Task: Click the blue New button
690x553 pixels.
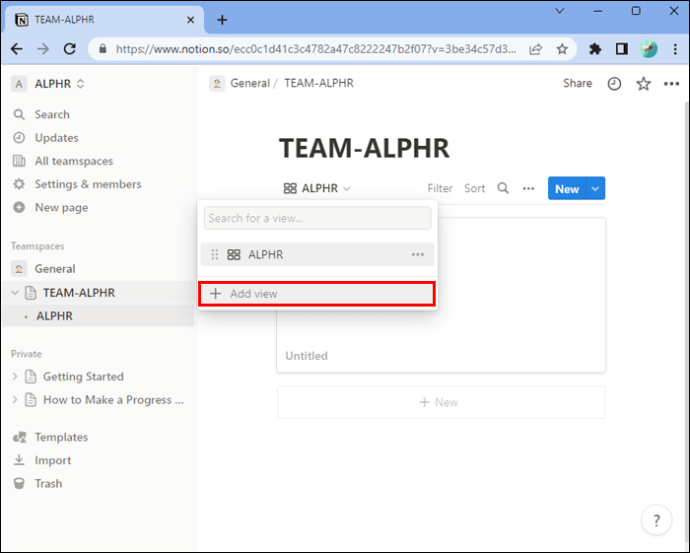Action: click(567, 189)
